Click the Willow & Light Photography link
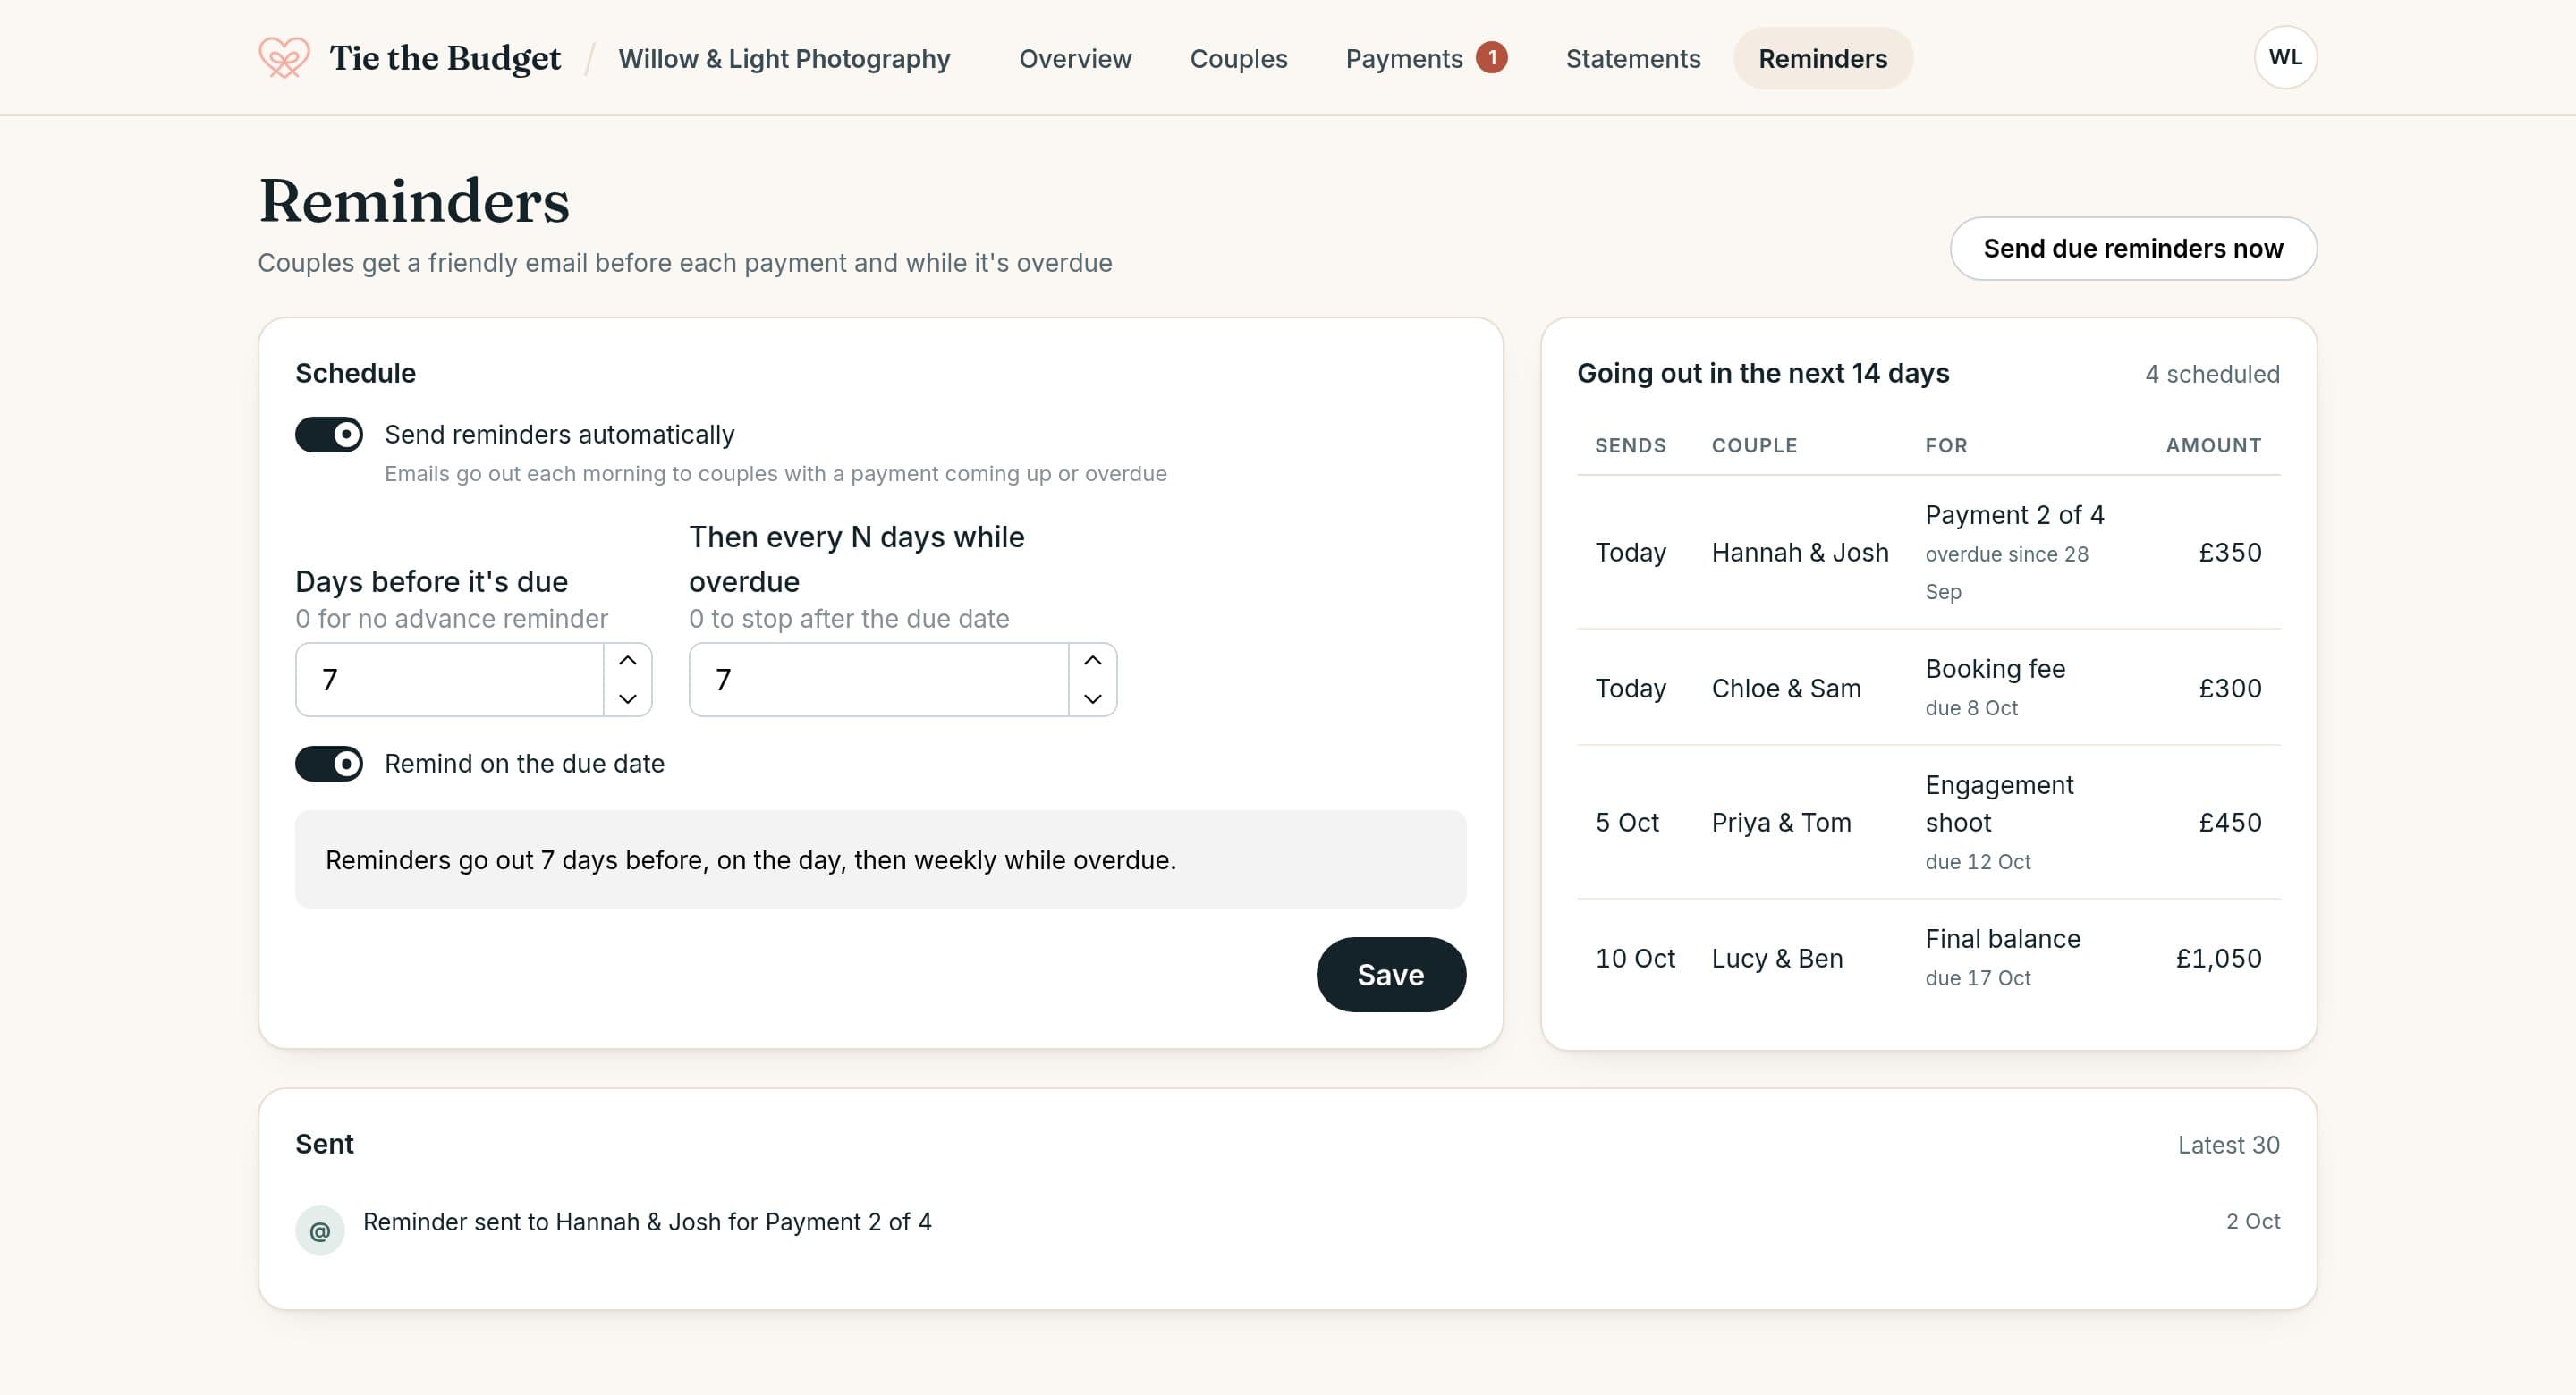Viewport: 2576px width, 1395px height. point(784,58)
